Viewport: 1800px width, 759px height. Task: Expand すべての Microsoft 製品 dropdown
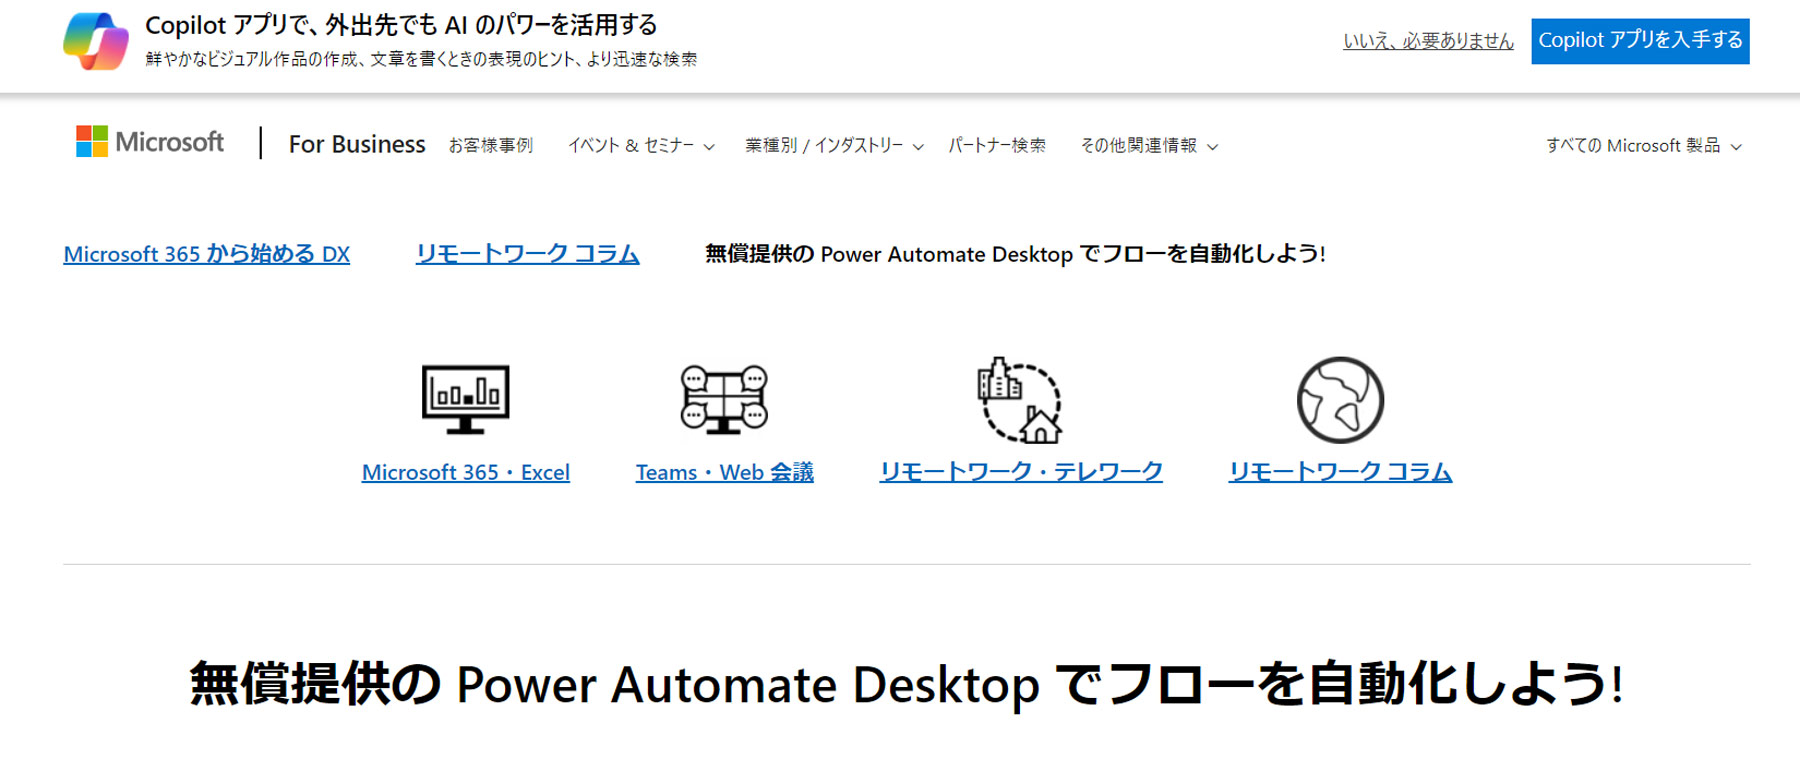coord(1644,145)
